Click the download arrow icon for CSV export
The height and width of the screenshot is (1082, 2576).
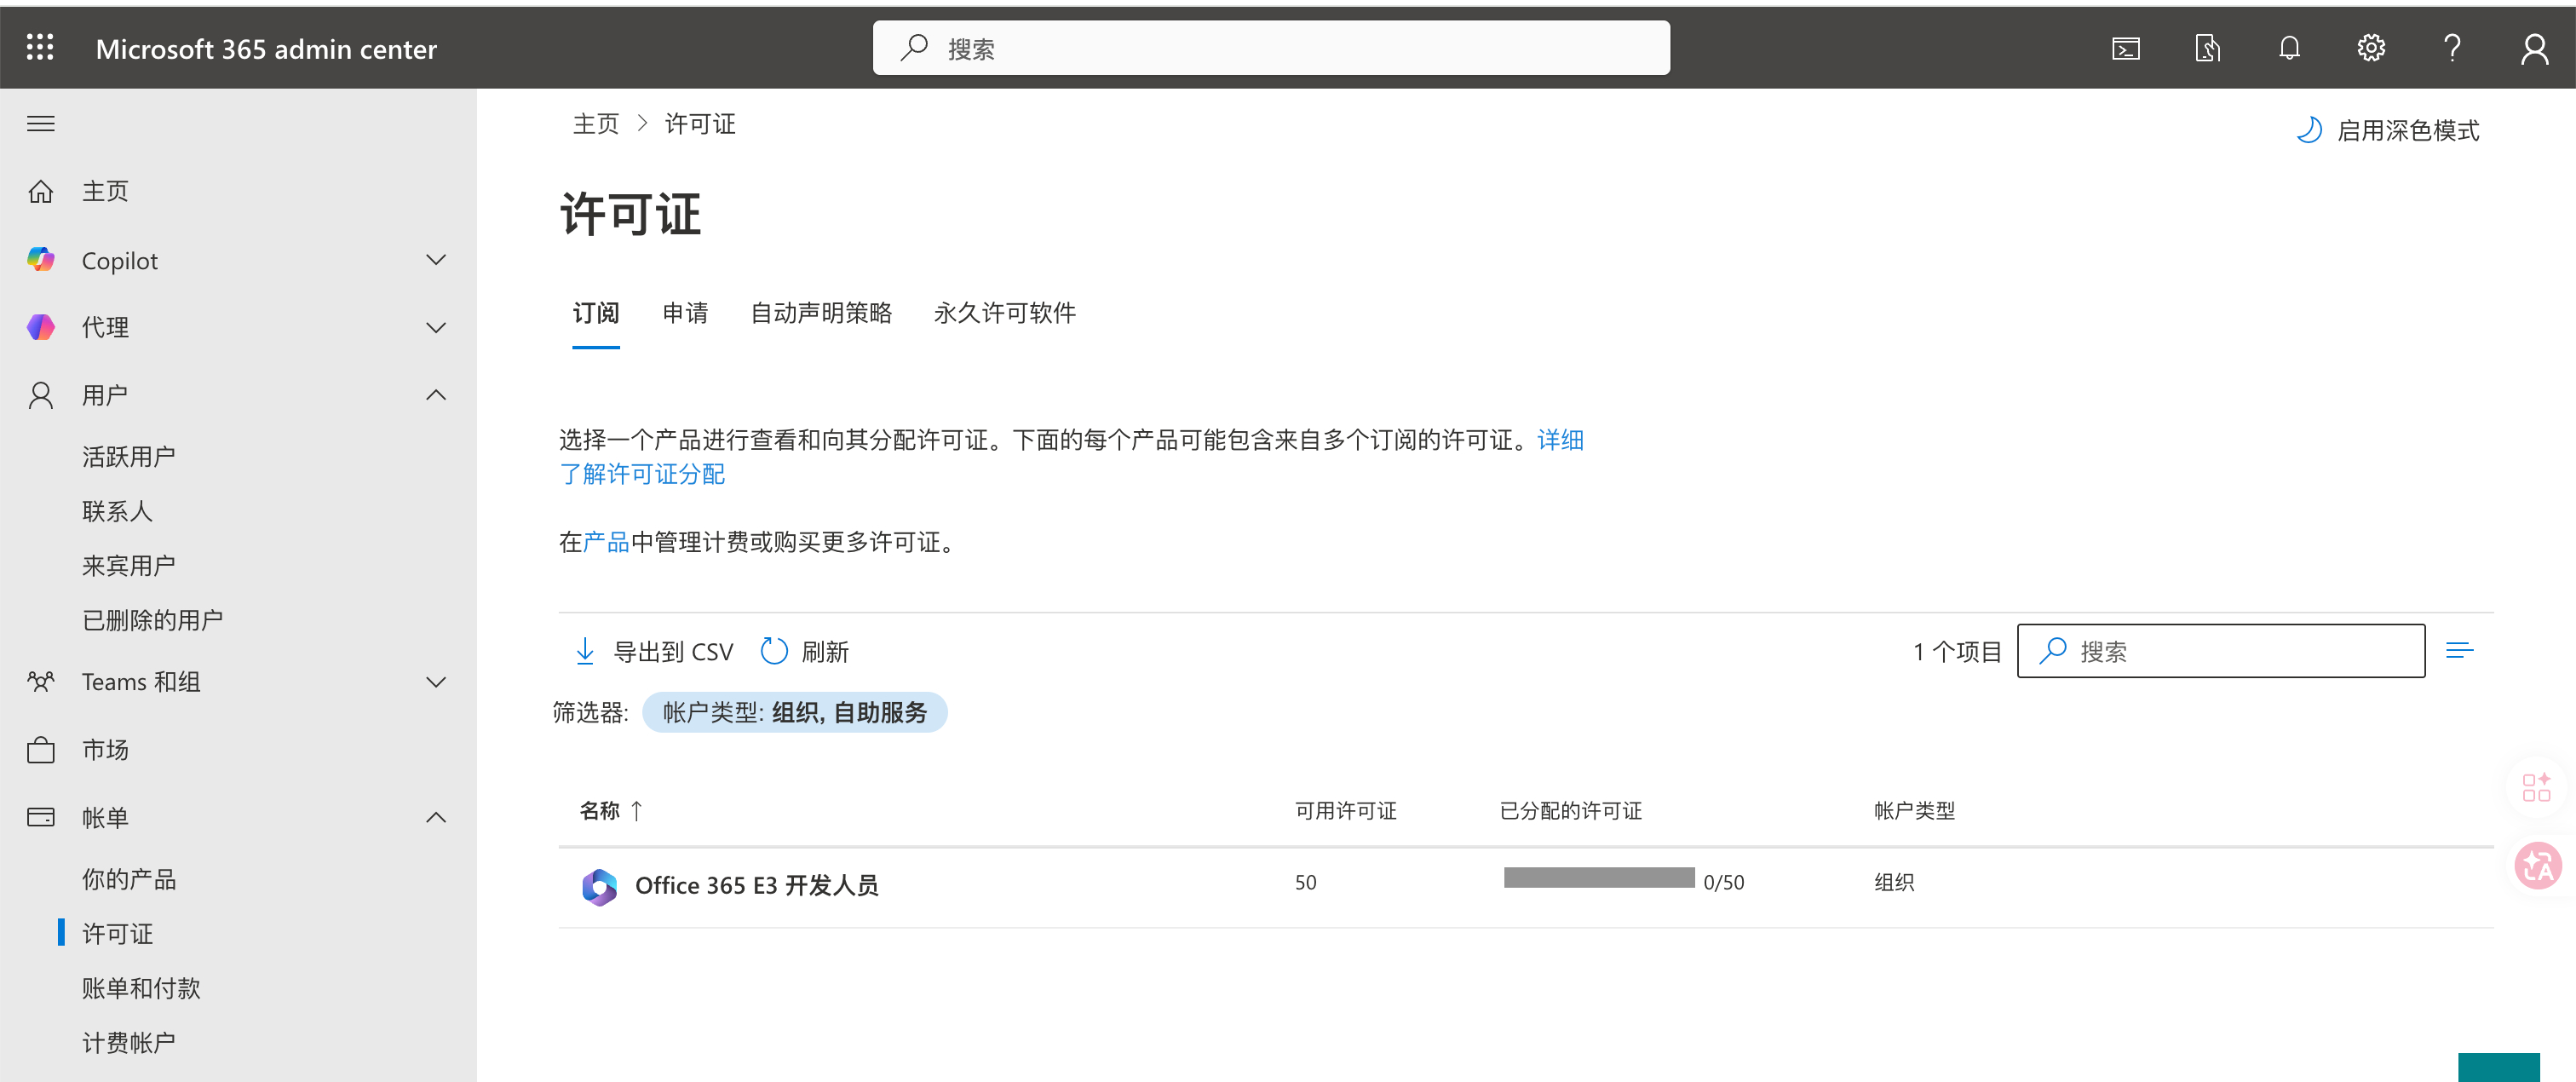coord(585,652)
